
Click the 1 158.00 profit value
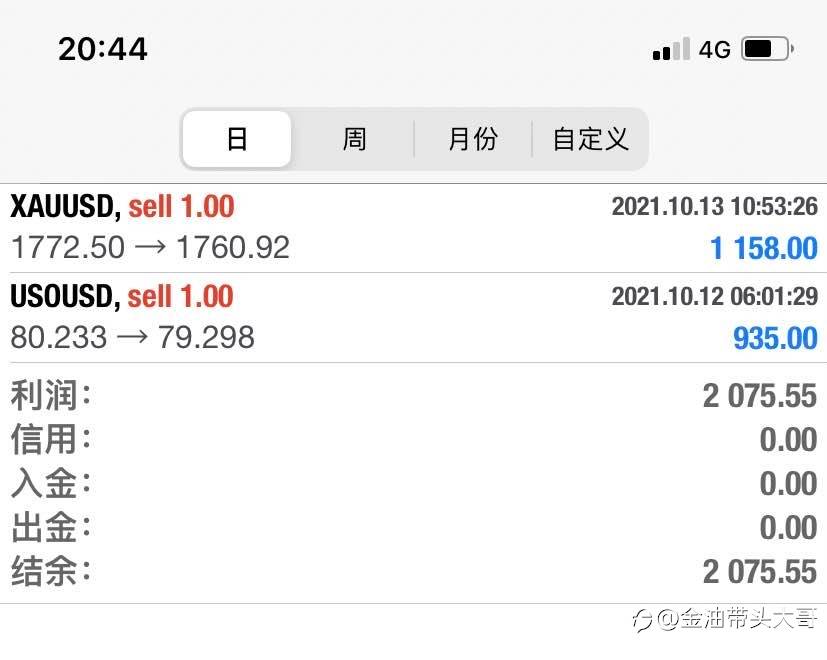pos(764,248)
